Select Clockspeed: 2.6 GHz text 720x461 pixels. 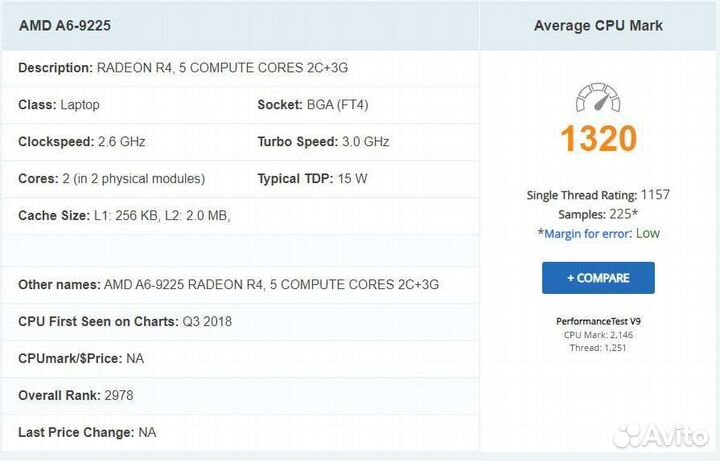82,141
